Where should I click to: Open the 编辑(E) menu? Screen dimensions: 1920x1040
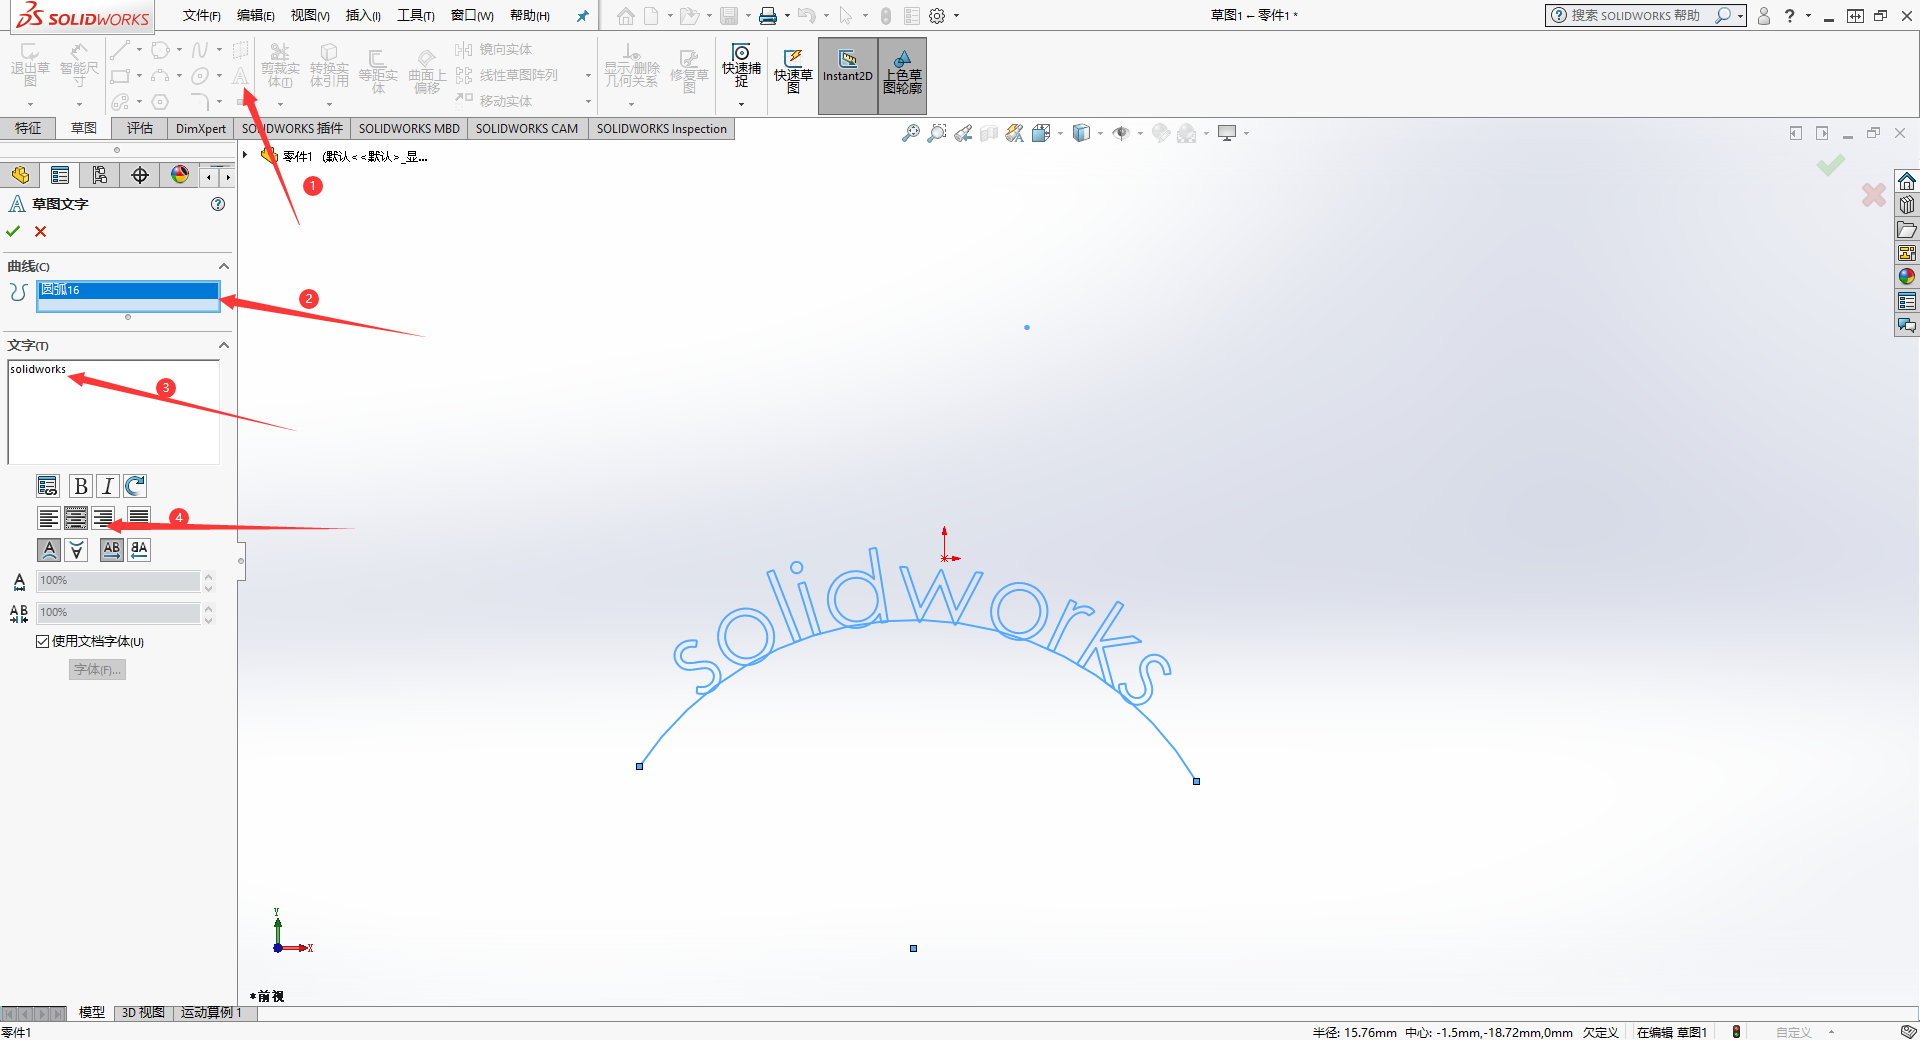(x=255, y=16)
